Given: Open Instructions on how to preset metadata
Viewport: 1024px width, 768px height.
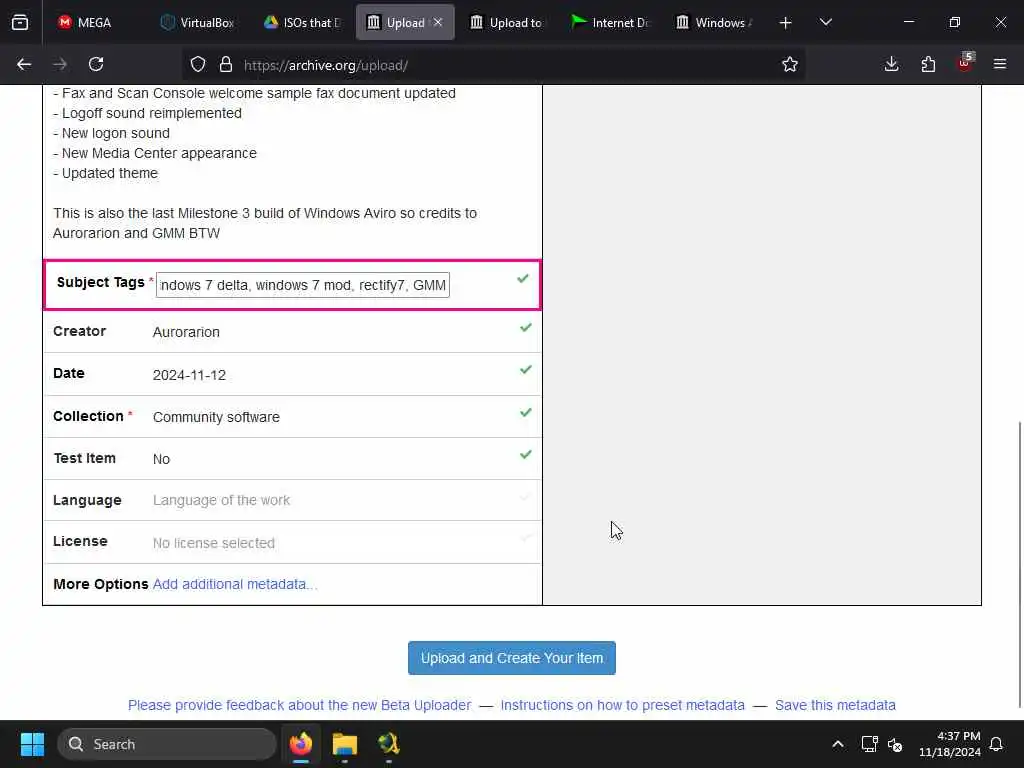Looking at the screenshot, I should click(622, 705).
